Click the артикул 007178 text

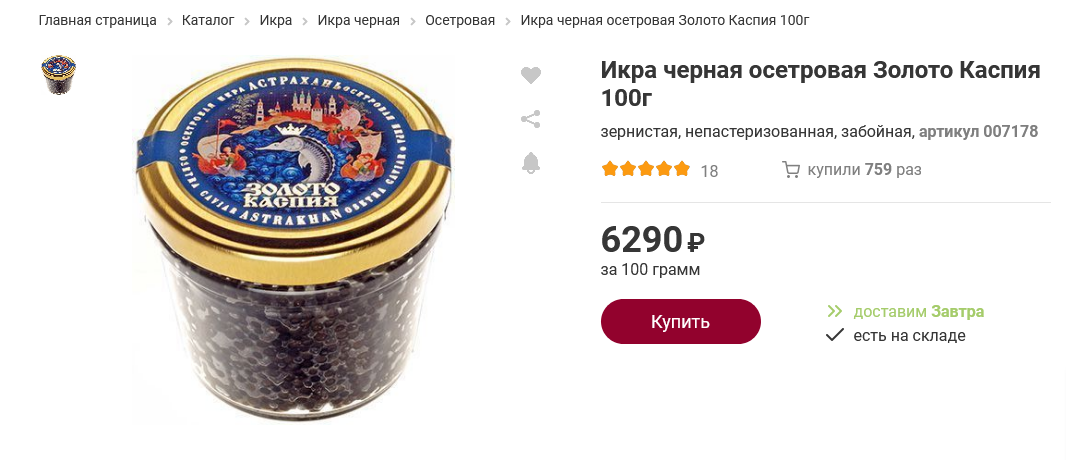[978, 132]
